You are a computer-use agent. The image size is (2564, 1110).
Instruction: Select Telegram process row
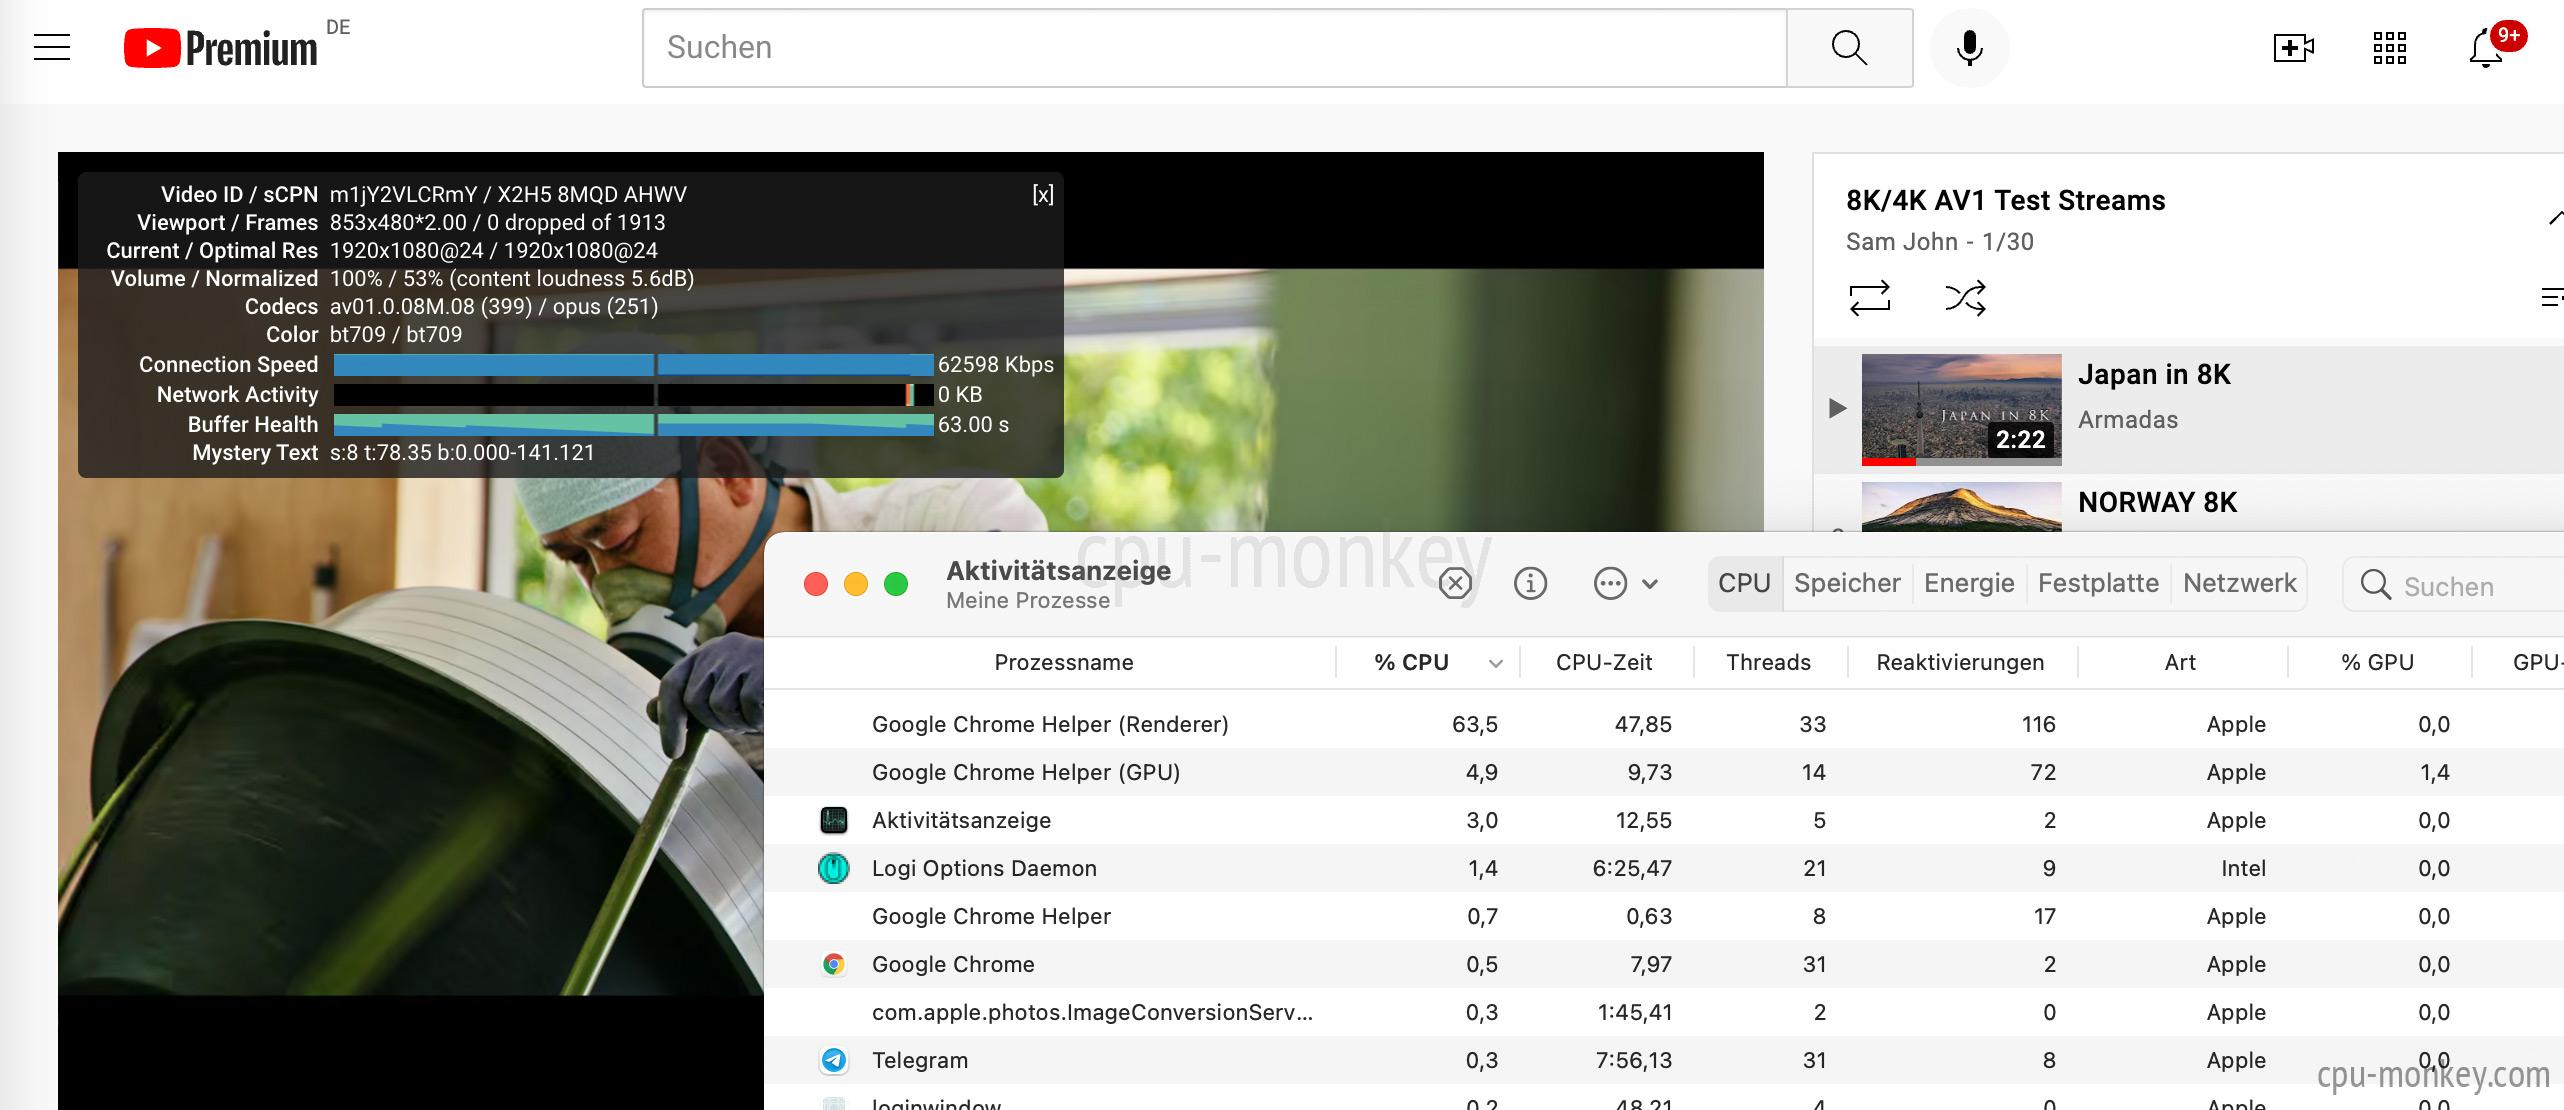pos(1664,1060)
